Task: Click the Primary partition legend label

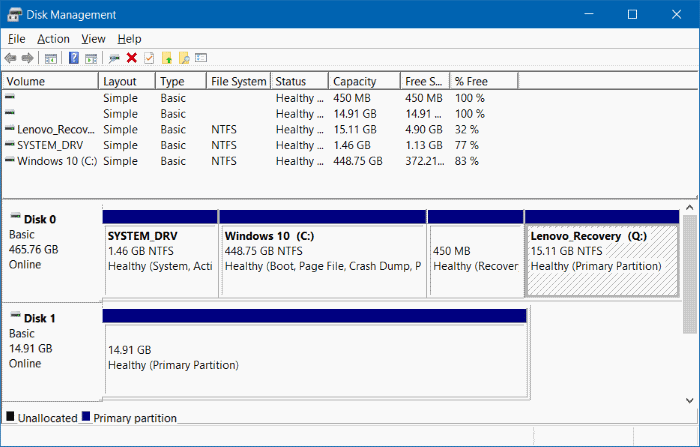Action: coord(135,418)
